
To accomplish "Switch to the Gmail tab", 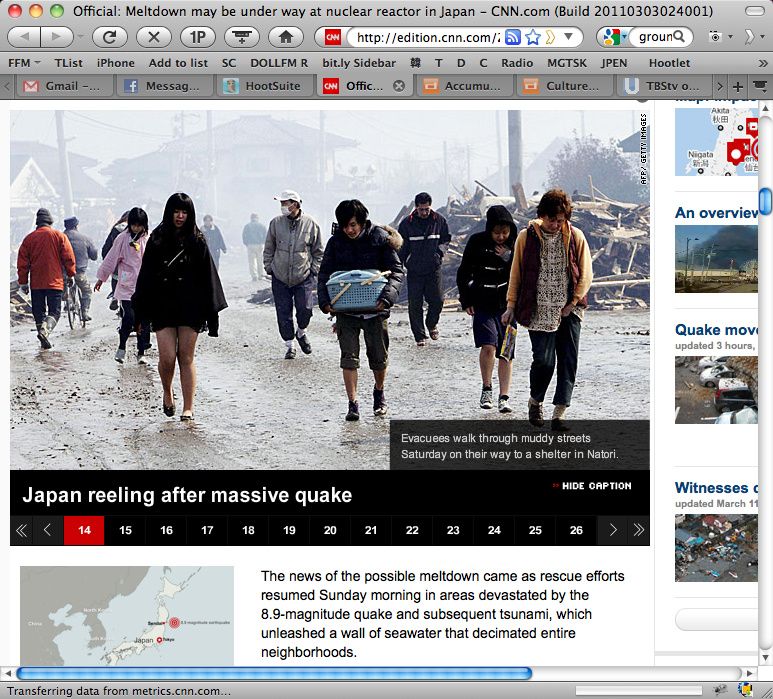I will (64, 86).
